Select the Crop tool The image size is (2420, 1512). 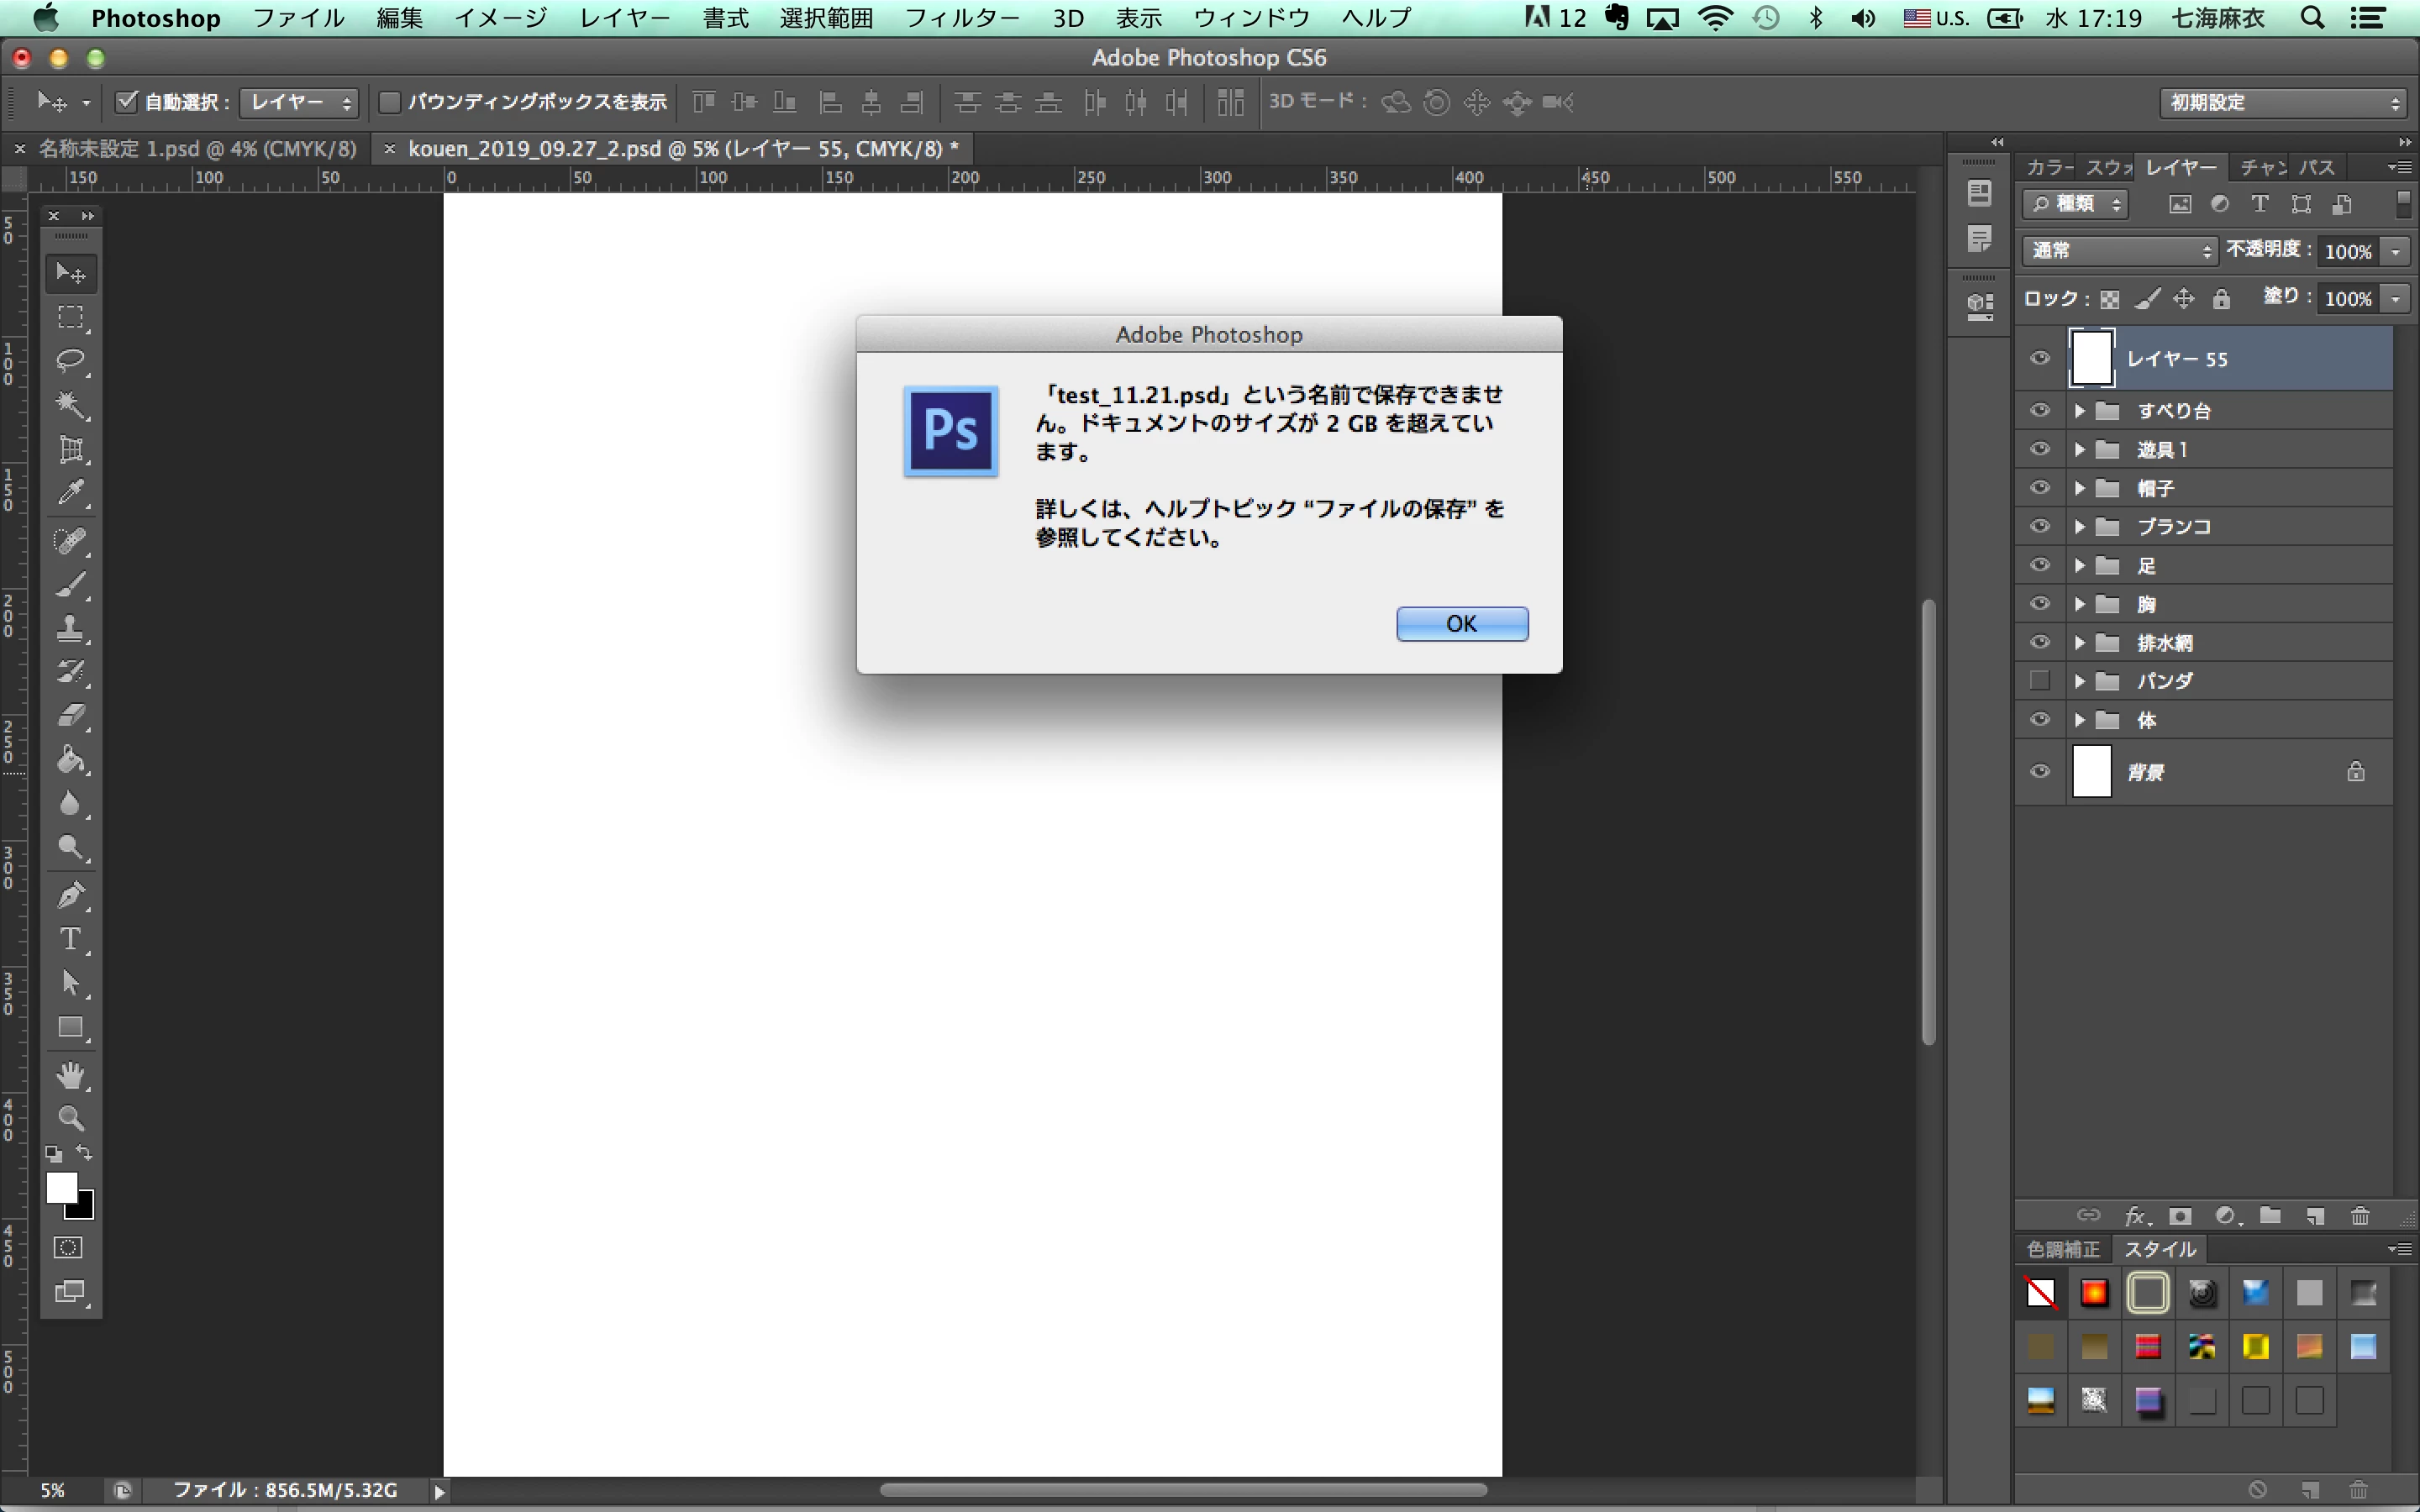coord(70,449)
